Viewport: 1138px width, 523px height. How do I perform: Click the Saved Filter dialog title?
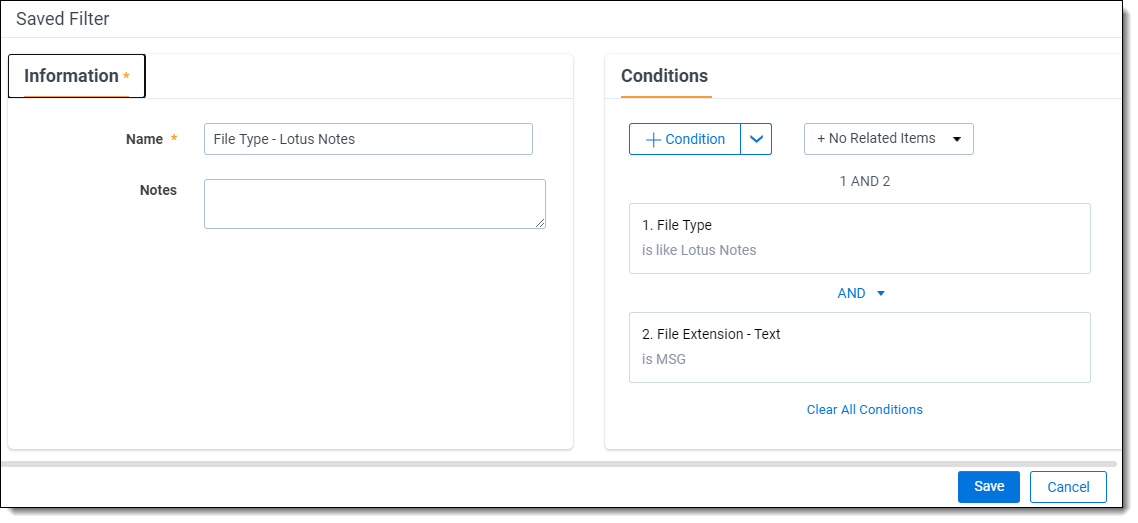point(63,19)
